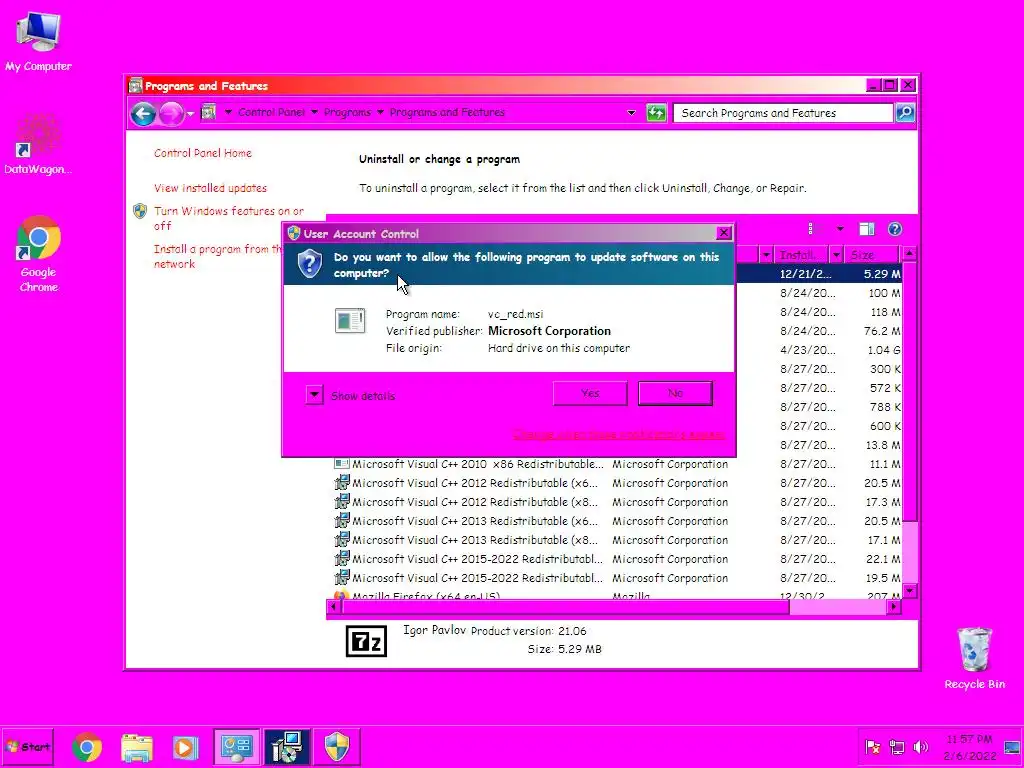Open the filter dropdown left of Installed On header
Viewport: 1024px width, 768px height.
point(766,255)
